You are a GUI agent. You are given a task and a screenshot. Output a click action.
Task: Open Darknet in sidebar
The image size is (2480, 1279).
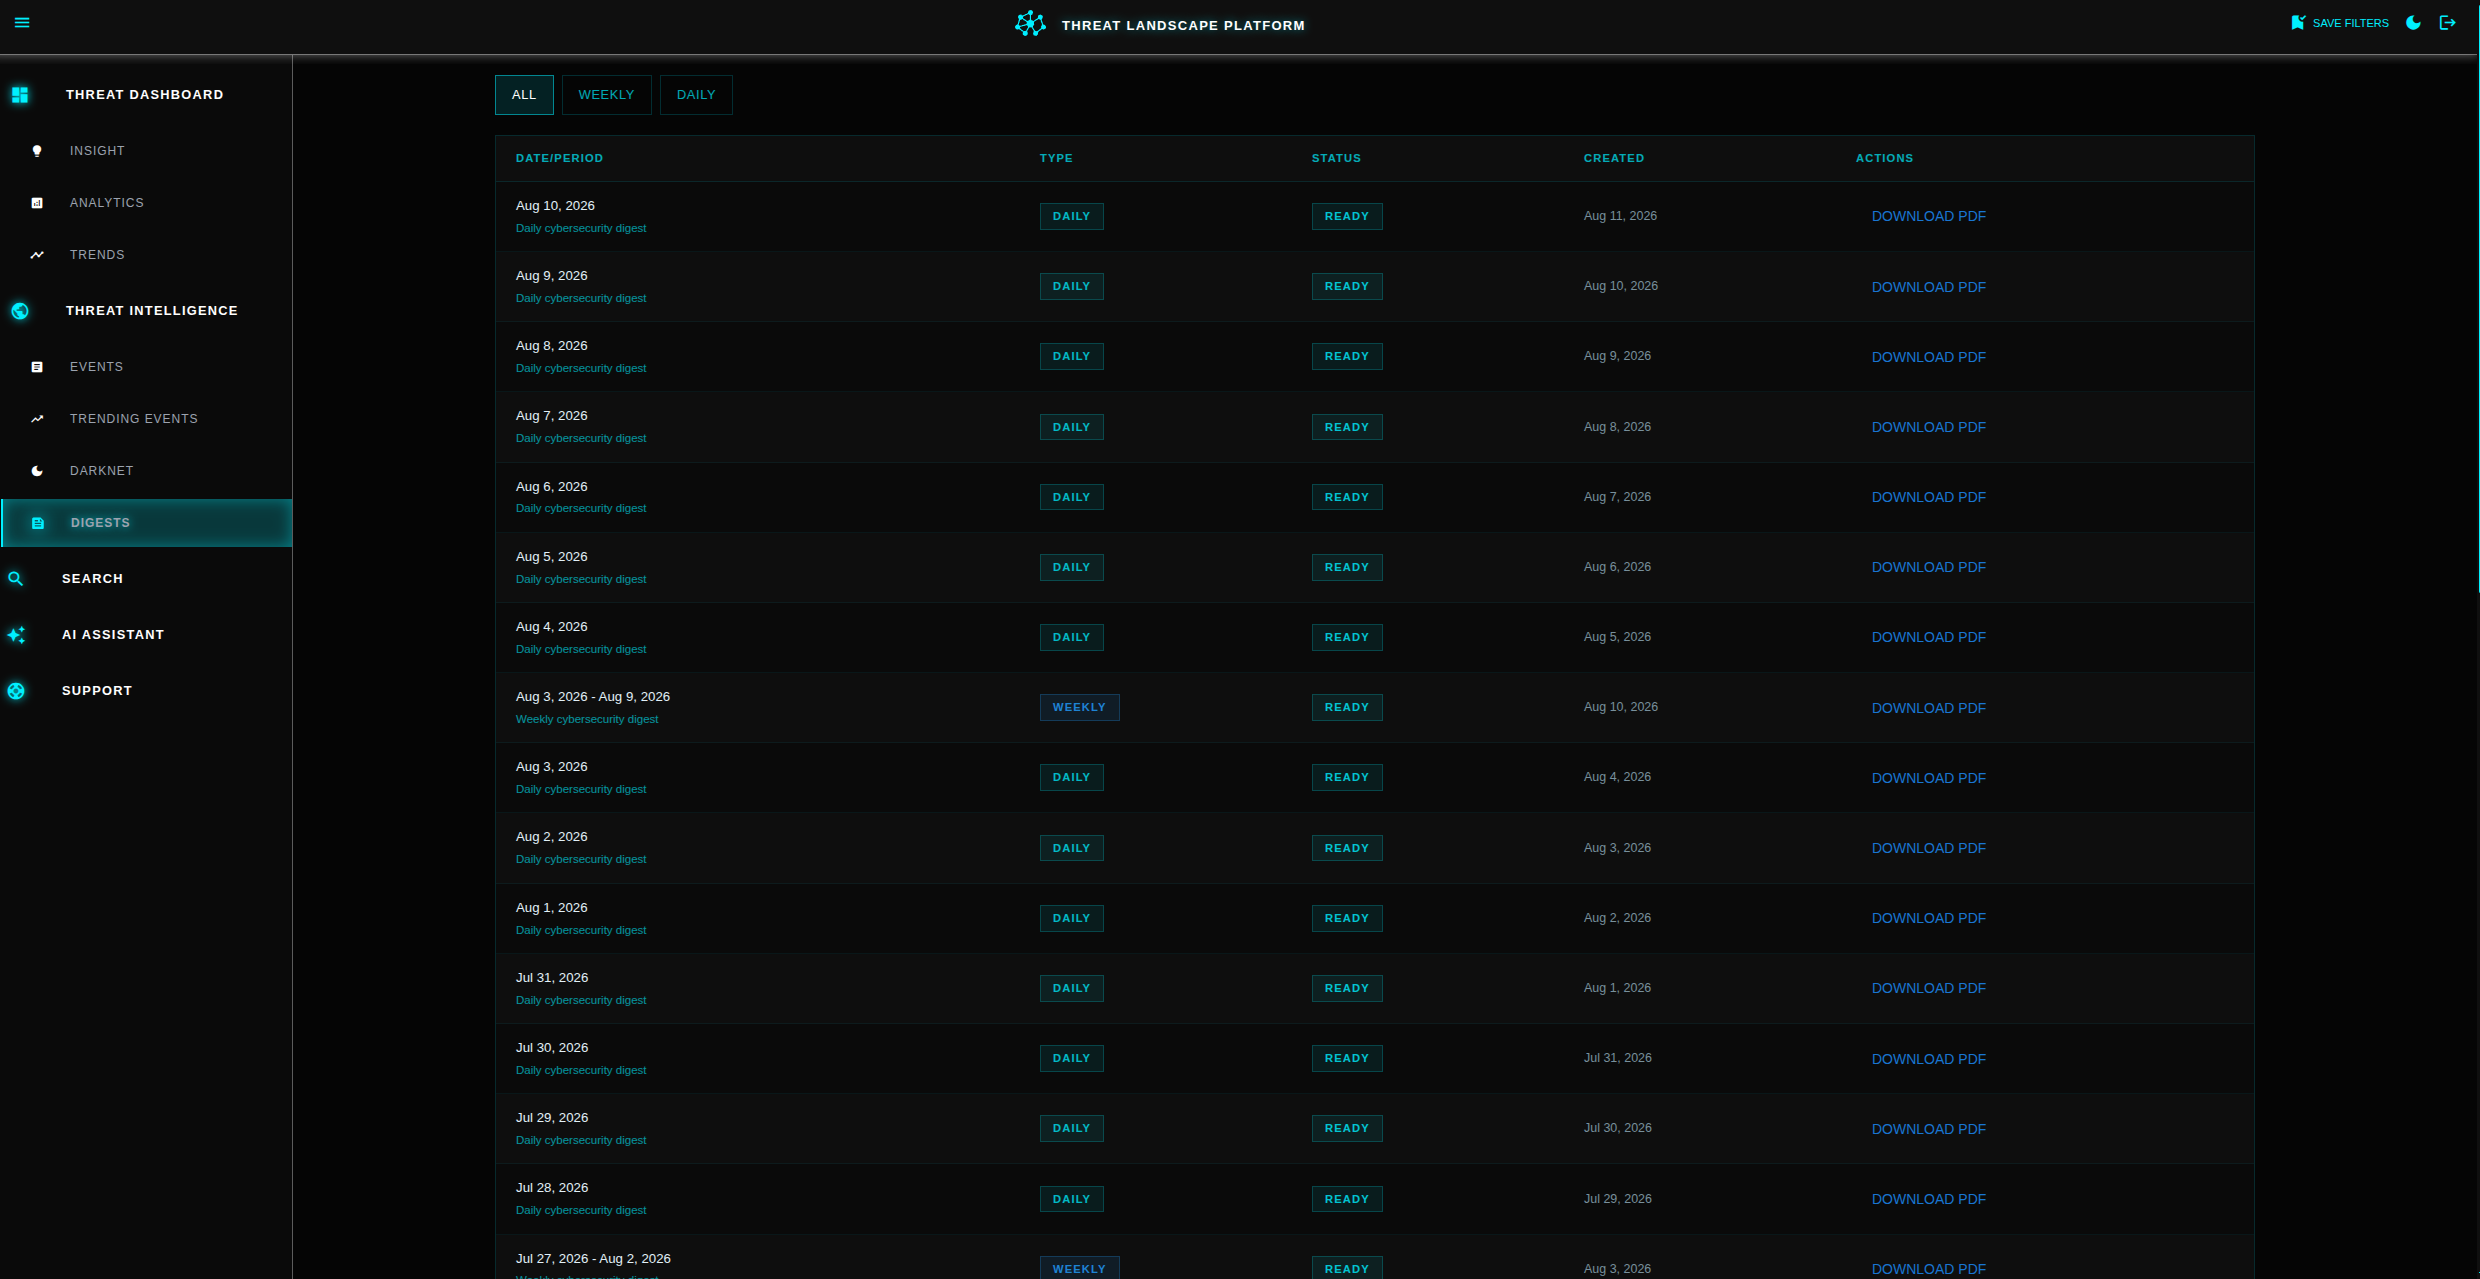pos(102,471)
